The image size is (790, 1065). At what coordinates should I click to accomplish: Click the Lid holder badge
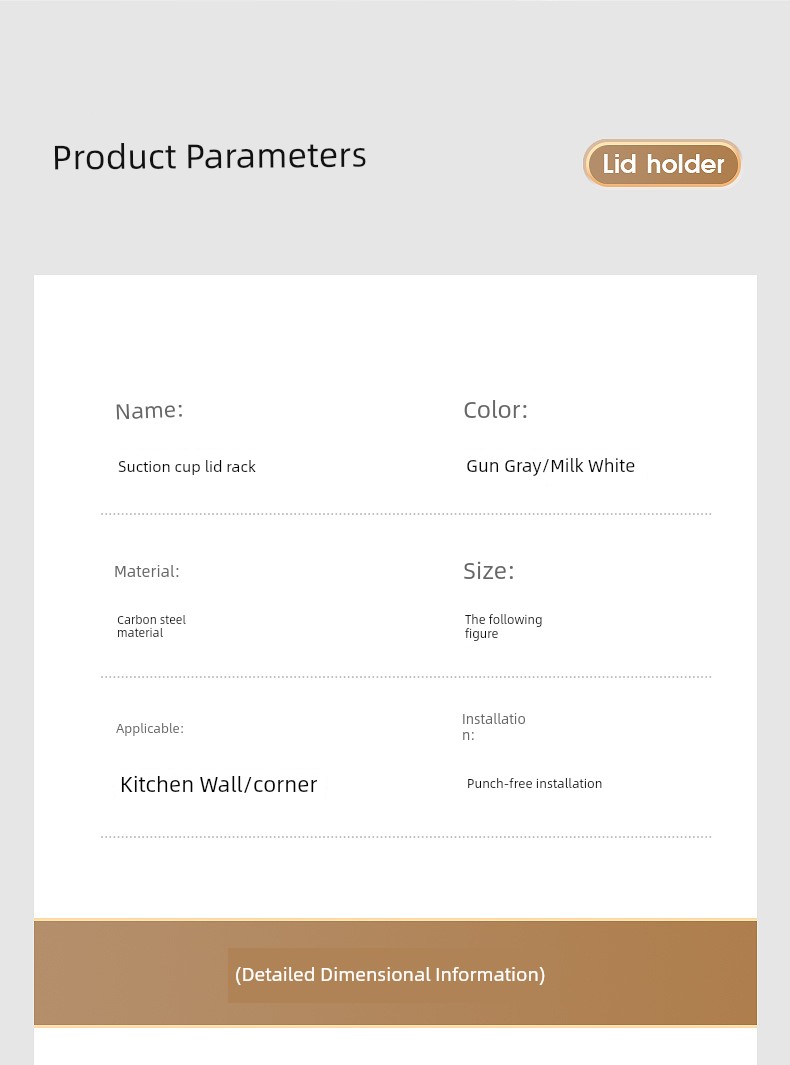[662, 164]
